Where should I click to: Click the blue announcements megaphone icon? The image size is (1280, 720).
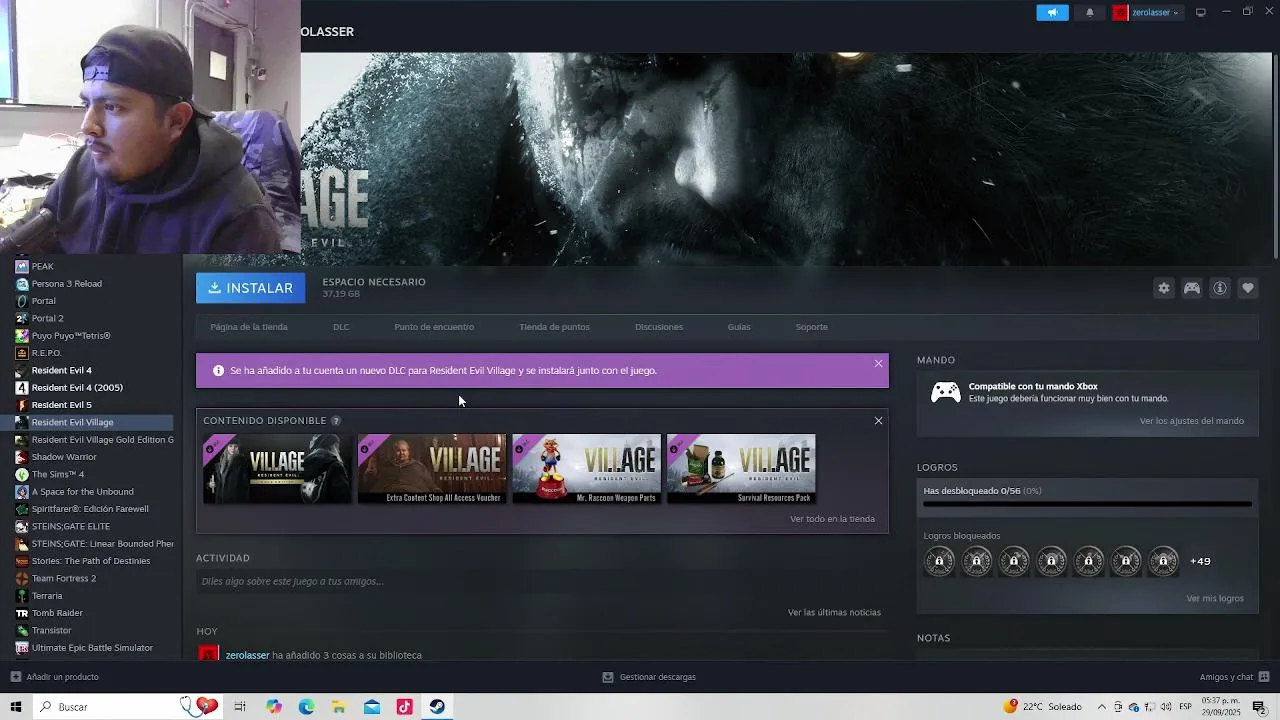click(x=1052, y=13)
